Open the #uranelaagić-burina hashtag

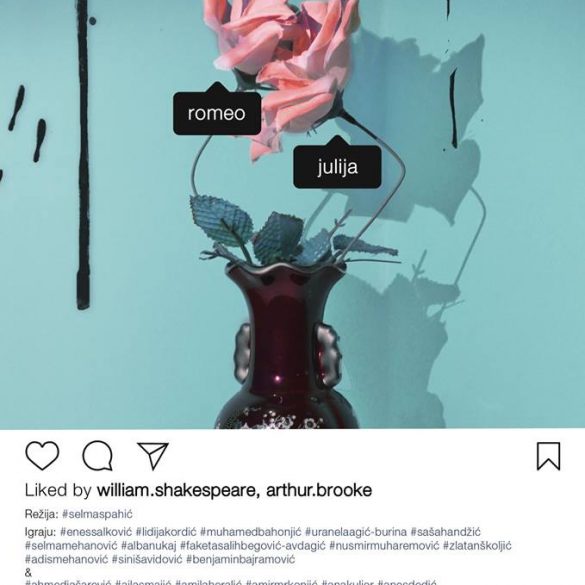[356, 532]
